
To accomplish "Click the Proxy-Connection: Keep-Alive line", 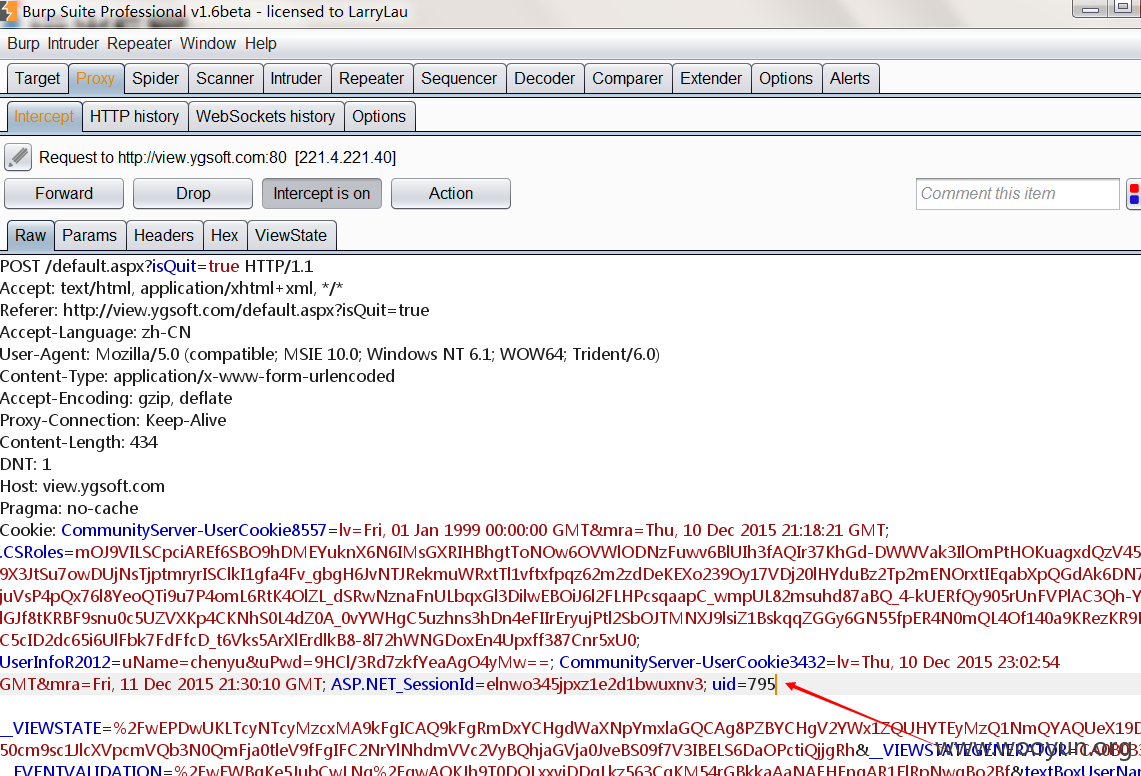I will [113, 420].
